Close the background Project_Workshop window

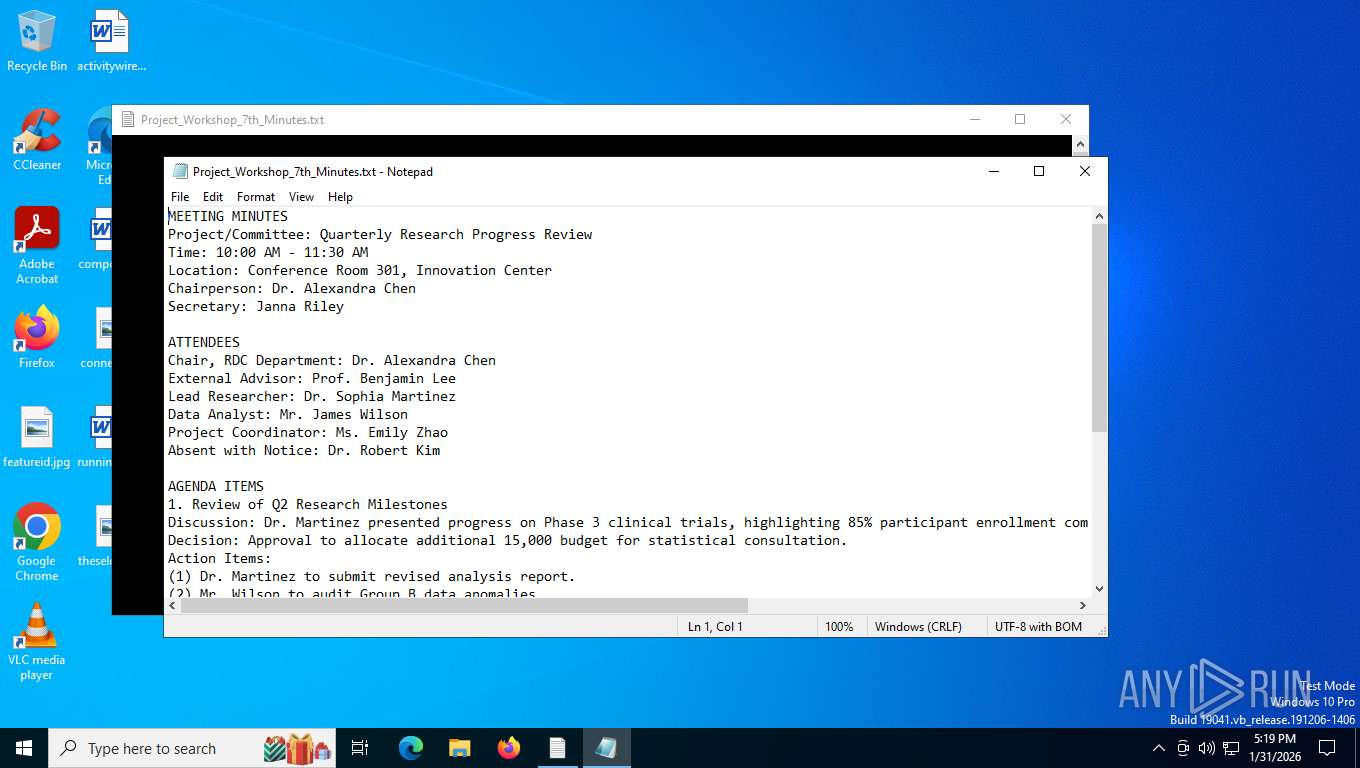pyautogui.click(x=1066, y=119)
